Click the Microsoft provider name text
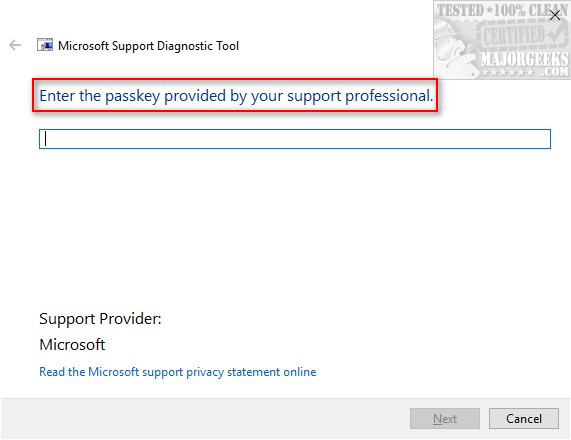 72,345
